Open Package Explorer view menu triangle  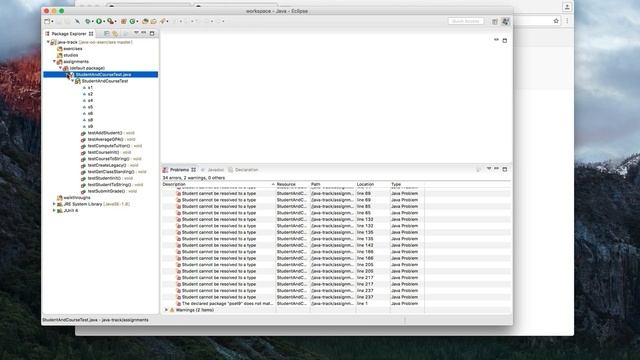tap(136, 33)
